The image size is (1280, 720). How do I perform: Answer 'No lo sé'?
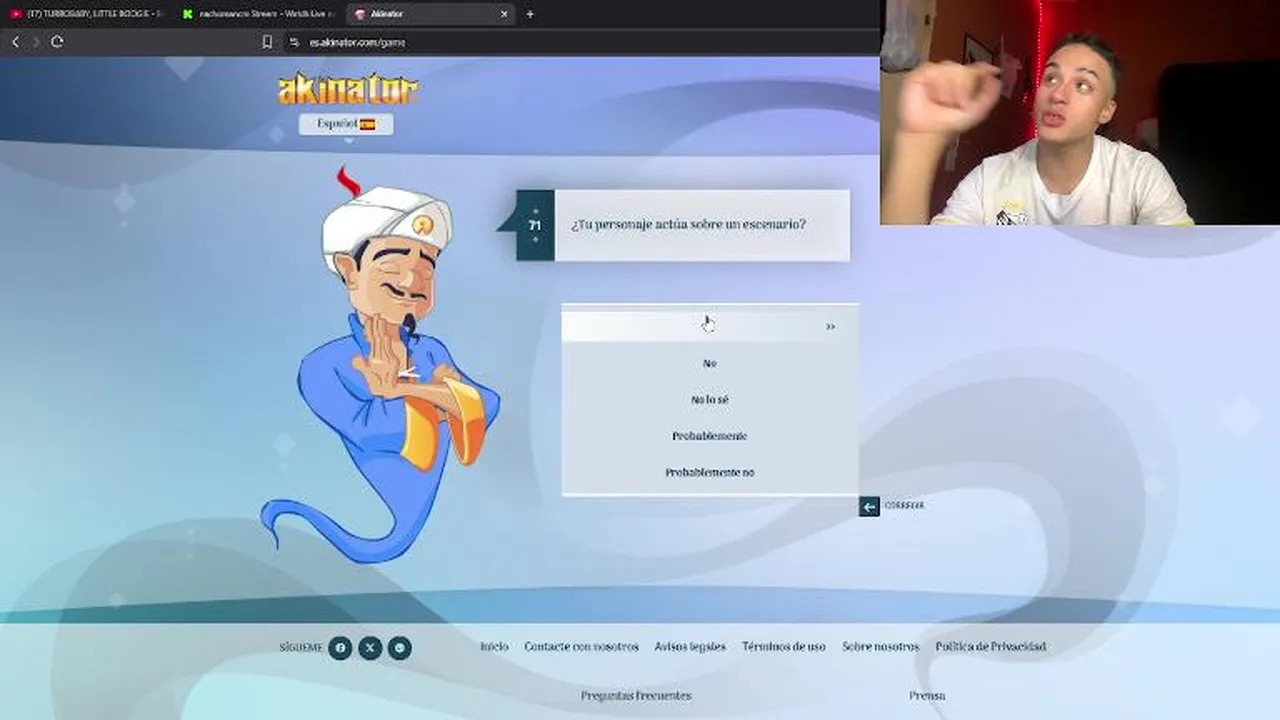pos(709,400)
